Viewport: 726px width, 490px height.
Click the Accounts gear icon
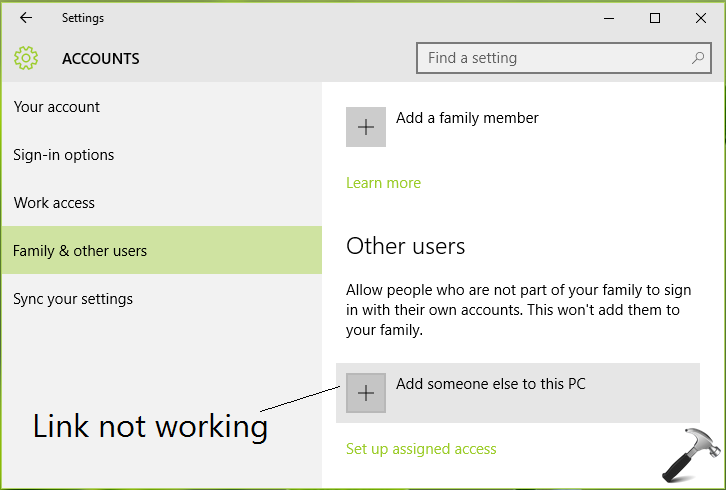(26, 58)
